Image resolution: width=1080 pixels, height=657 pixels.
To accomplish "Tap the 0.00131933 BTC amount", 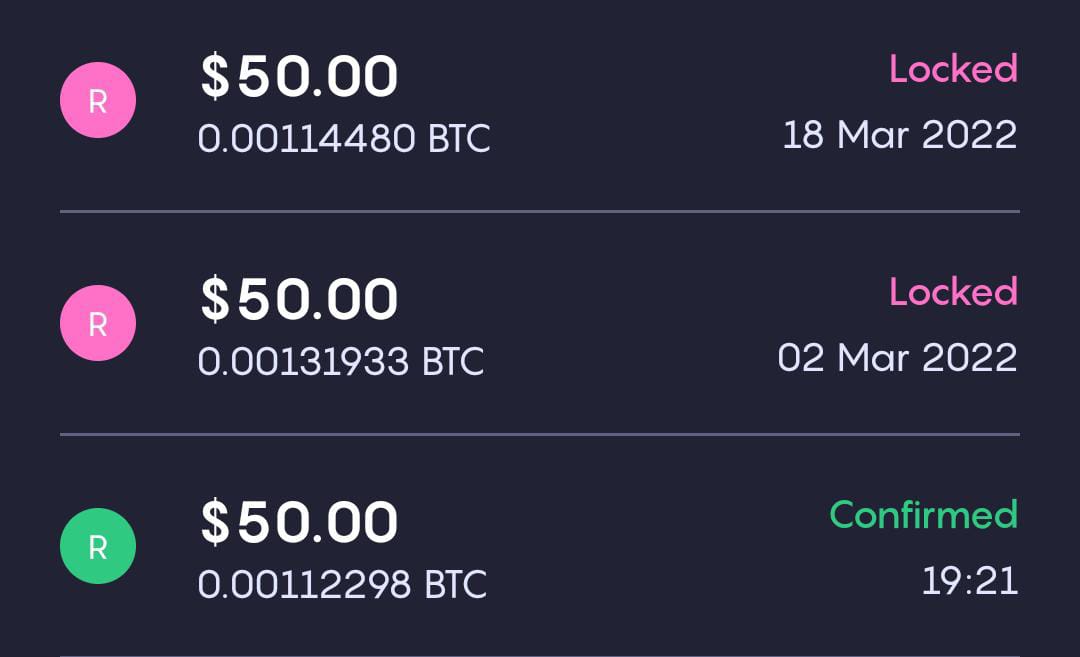I will 343,362.
